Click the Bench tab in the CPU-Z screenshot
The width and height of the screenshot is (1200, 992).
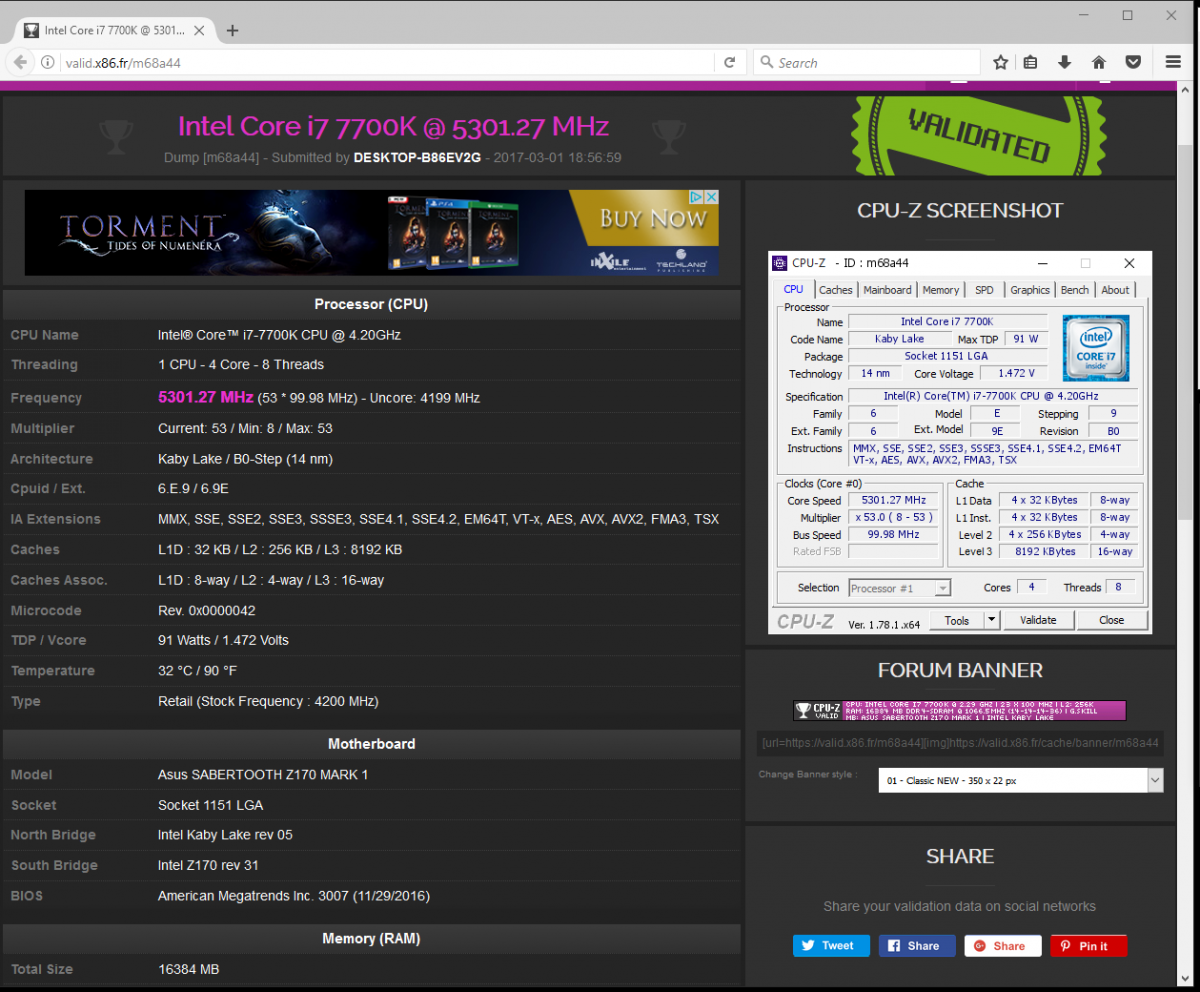(1075, 290)
